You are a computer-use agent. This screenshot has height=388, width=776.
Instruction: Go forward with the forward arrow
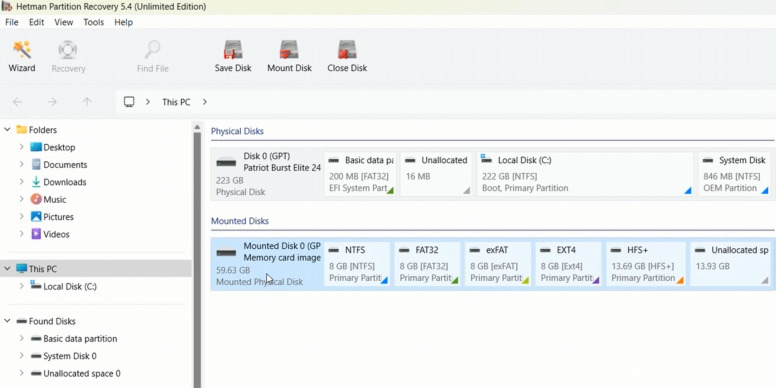(52, 102)
